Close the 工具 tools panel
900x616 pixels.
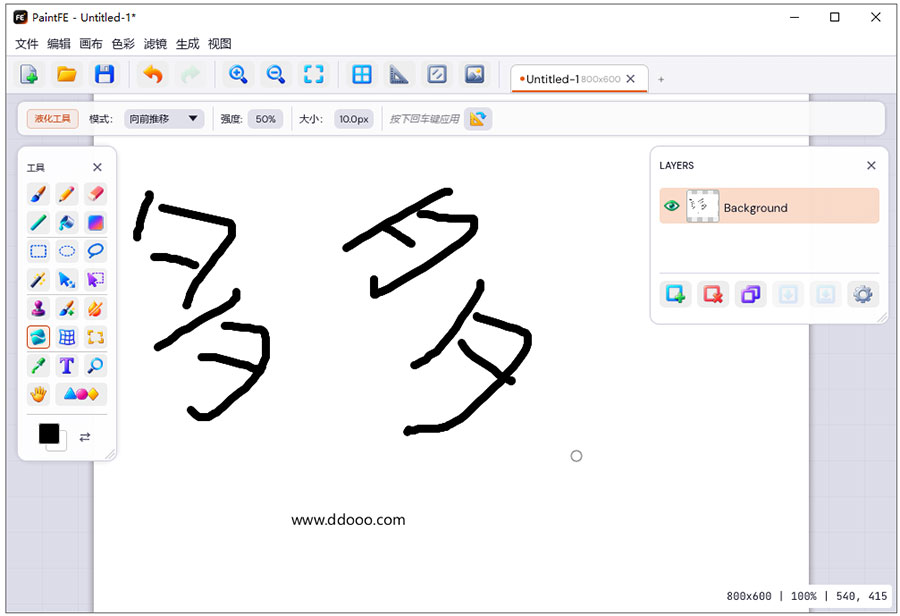point(97,167)
